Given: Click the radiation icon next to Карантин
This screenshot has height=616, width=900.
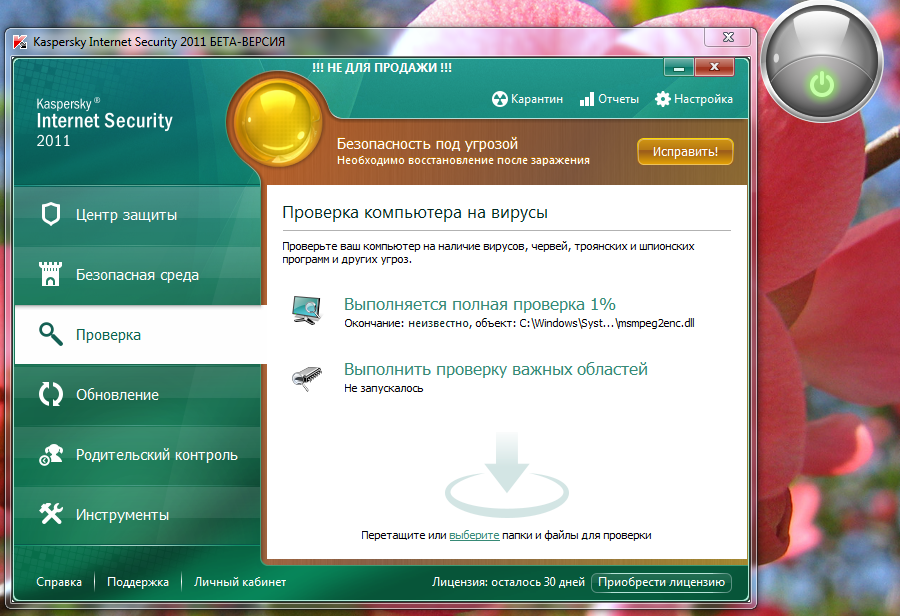Looking at the screenshot, I should pyautogui.click(x=499, y=99).
